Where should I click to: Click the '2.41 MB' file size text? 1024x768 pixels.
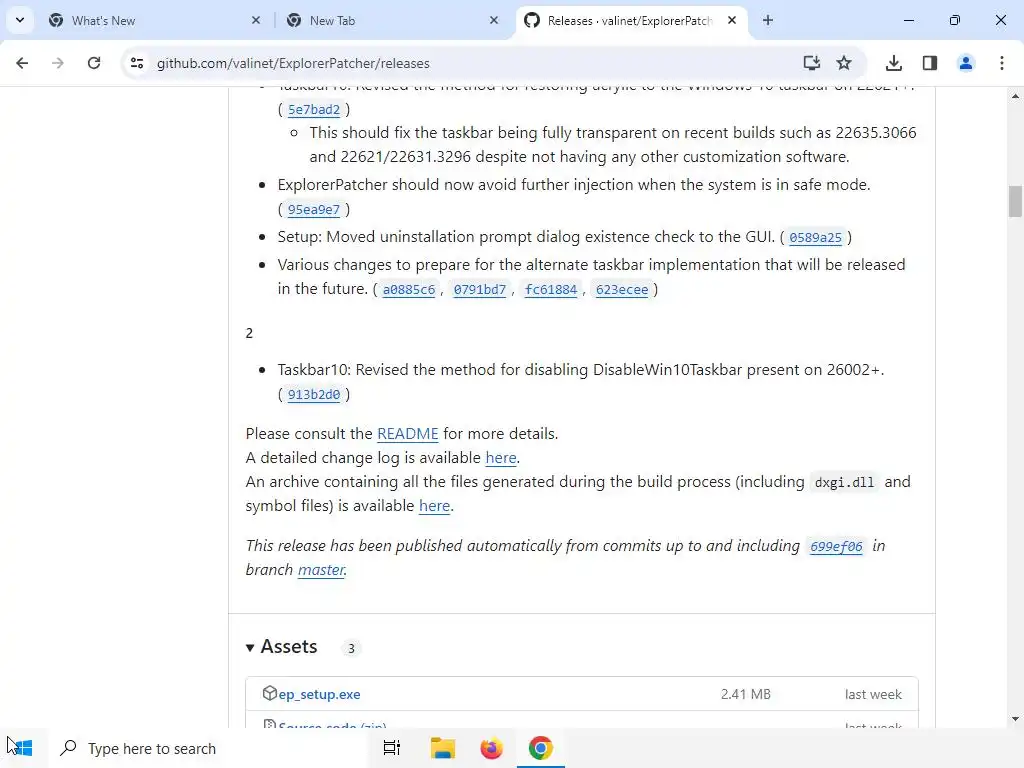pyautogui.click(x=746, y=694)
